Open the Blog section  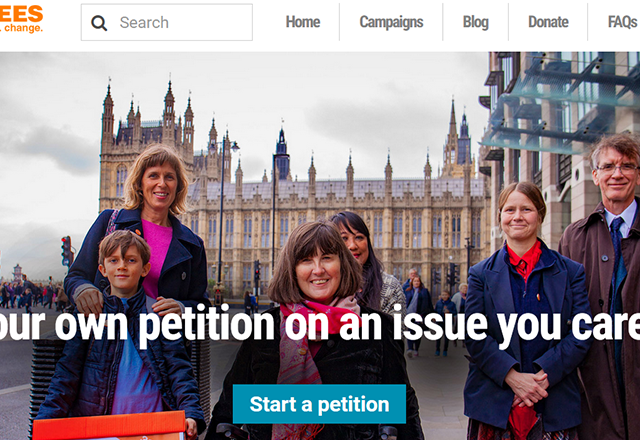pyautogui.click(x=476, y=22)
